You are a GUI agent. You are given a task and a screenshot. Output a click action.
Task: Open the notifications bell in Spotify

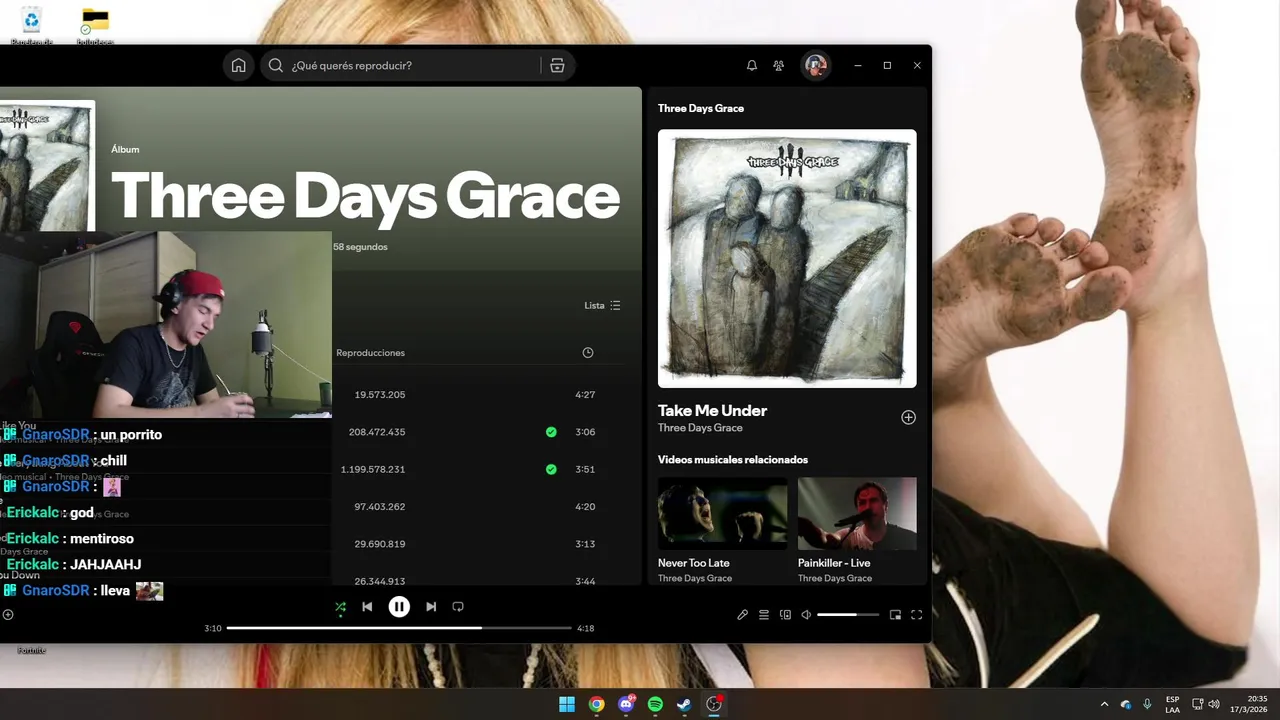(752, 65)
